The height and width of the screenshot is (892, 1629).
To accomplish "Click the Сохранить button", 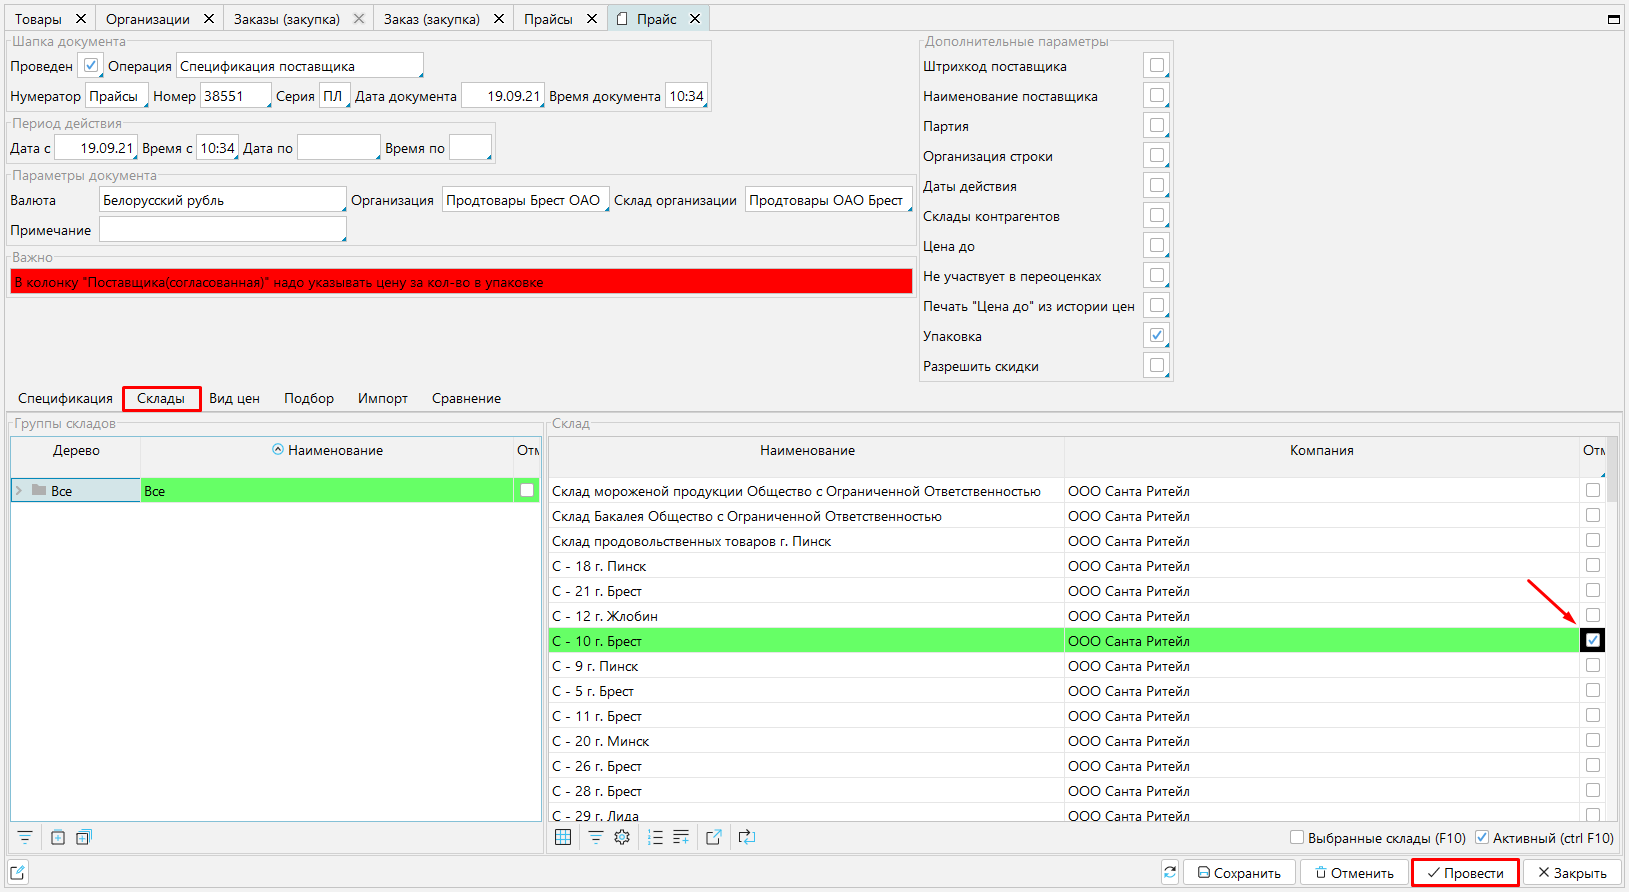I will [x=1239, y=873].
